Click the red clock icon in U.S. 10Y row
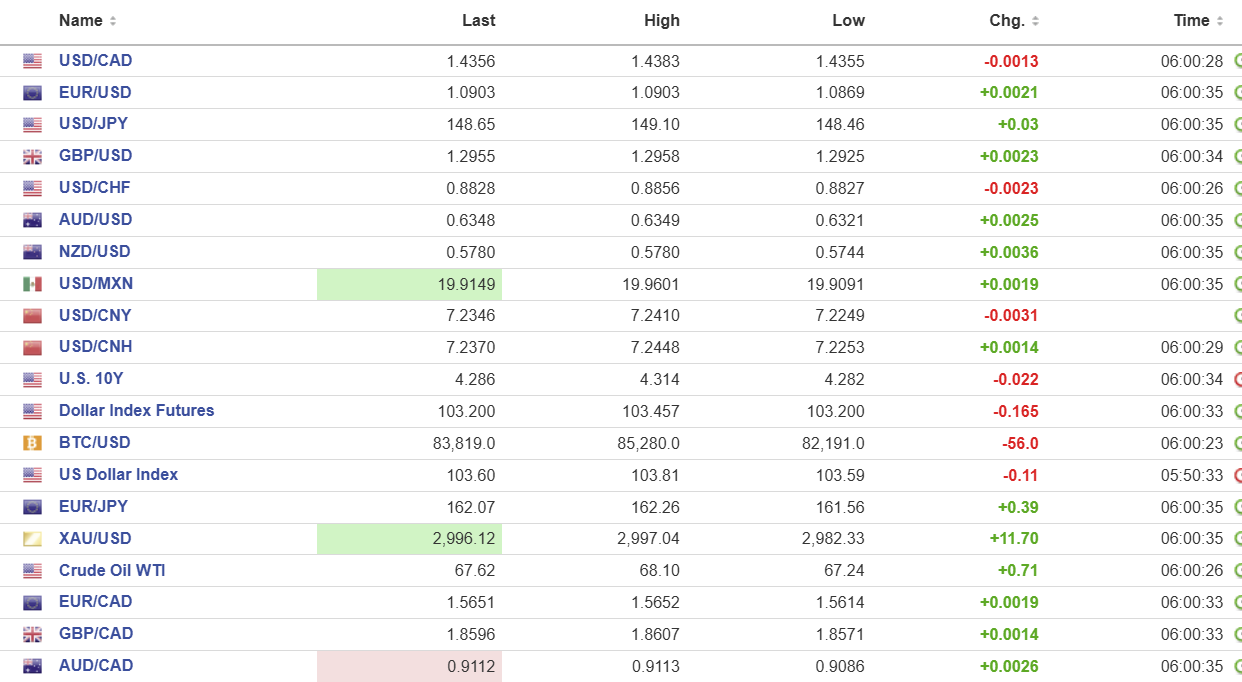Viewport: 1242px width, 682px height. 1237,379
